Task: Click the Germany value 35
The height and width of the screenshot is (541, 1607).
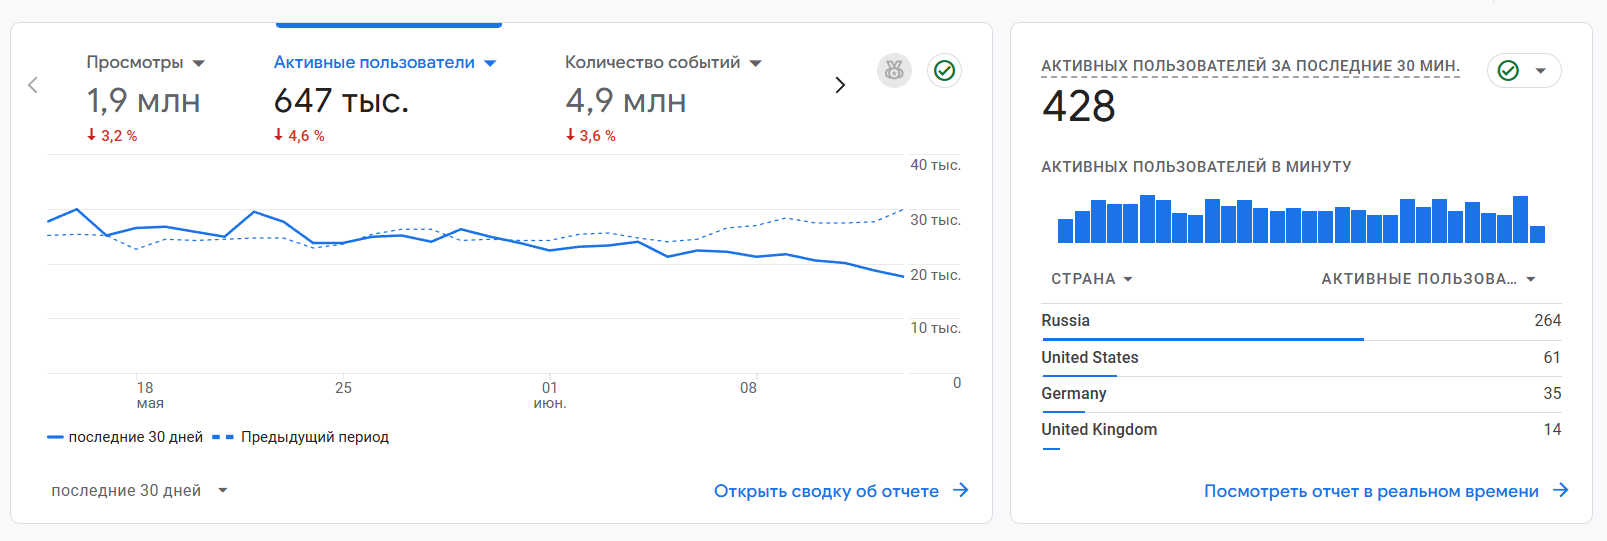Action: 1552,394
